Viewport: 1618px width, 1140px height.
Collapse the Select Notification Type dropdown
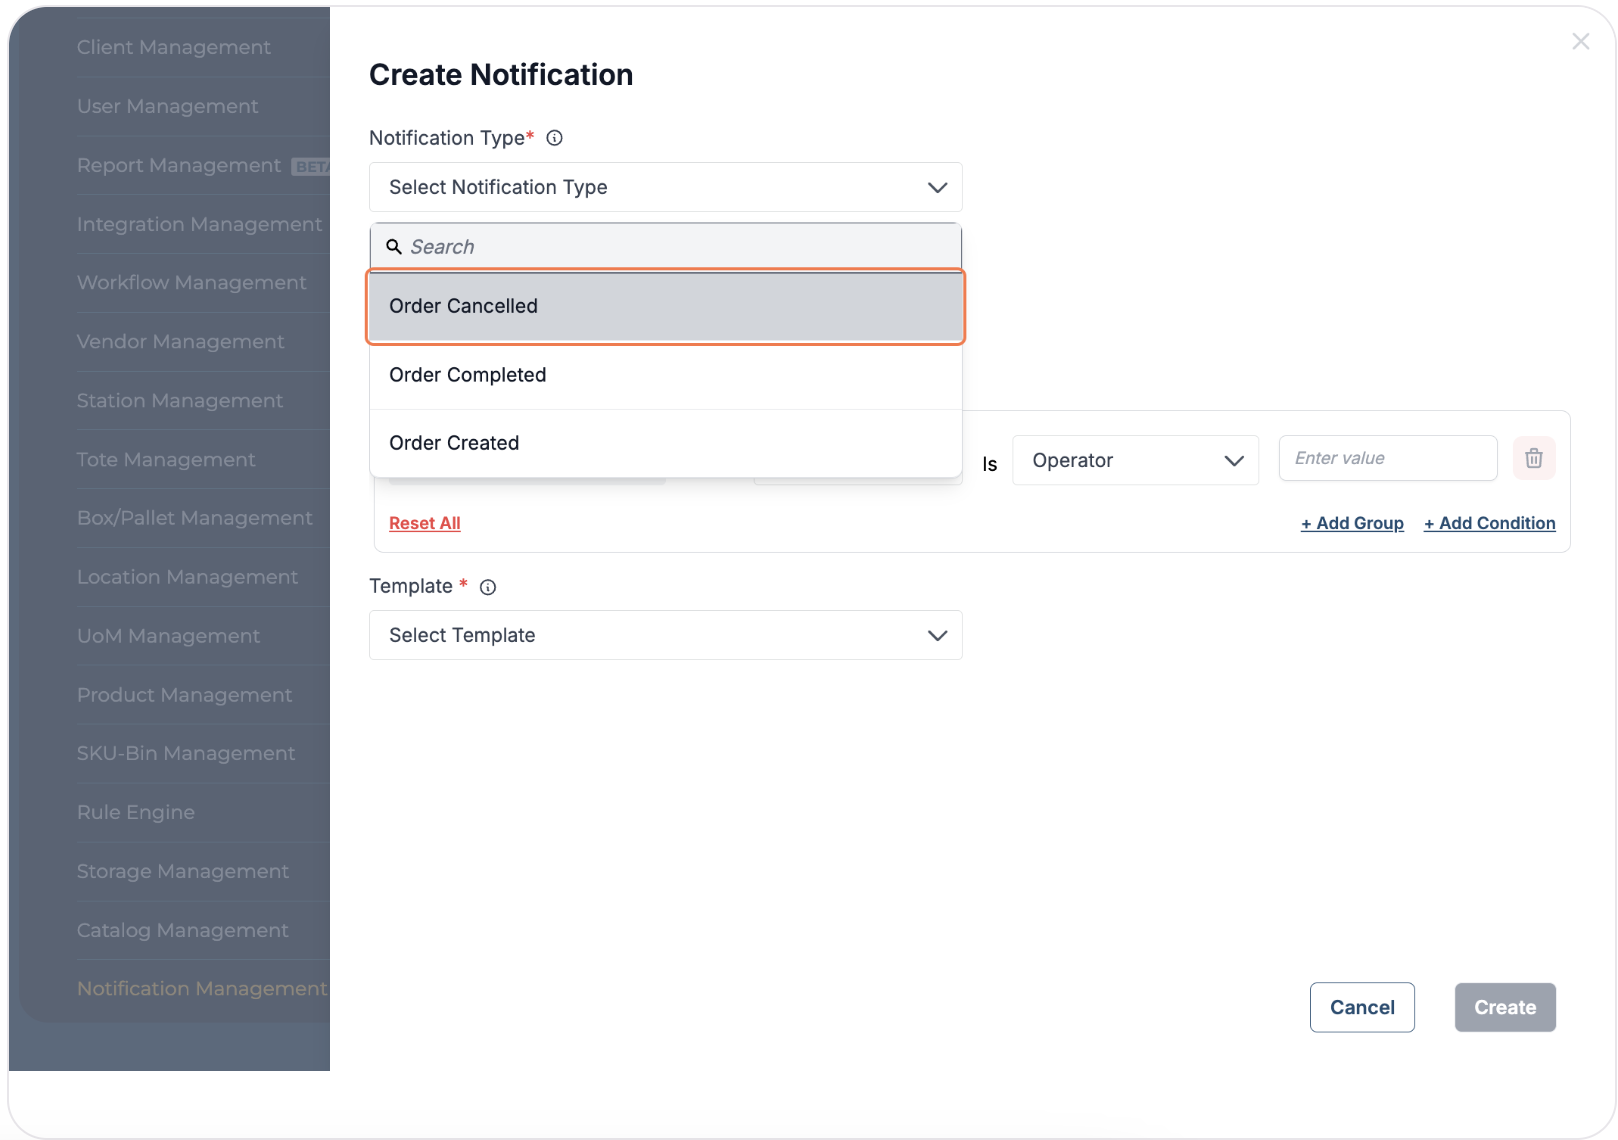(936, 188)
